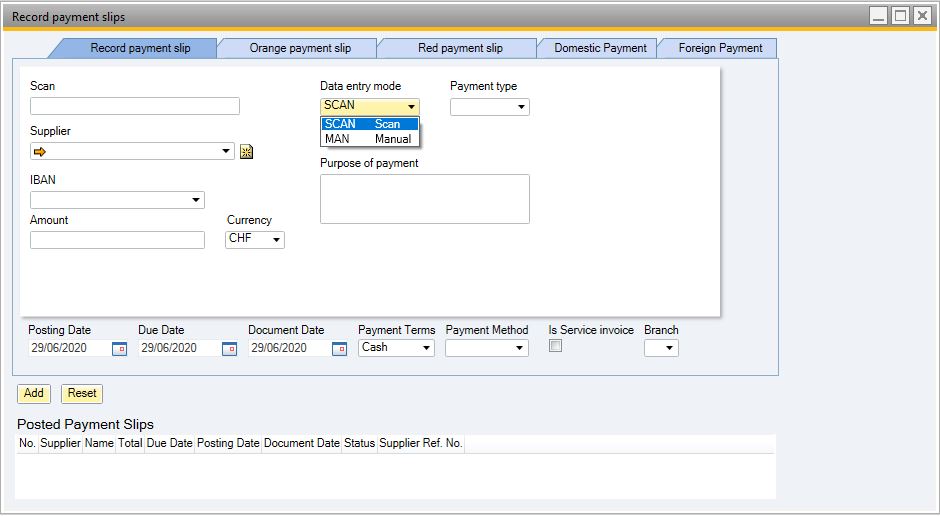This screenshot has width=940, height=516.
Task: Tick the Is Service invoice checkbox
Action: coord(556,346)
